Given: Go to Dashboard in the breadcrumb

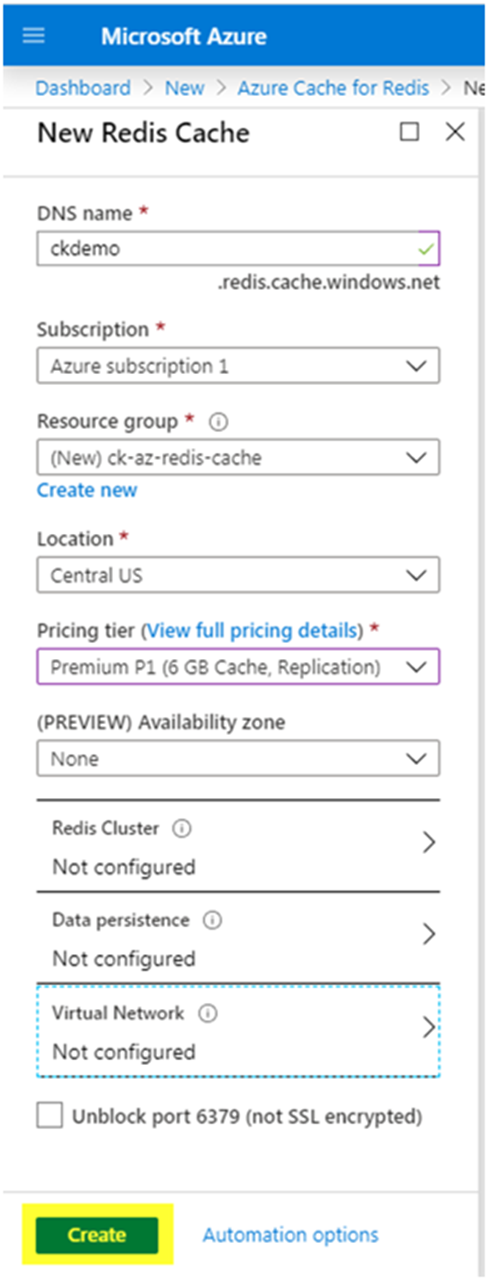Looking at the screenshot, I should click(82, 87).
